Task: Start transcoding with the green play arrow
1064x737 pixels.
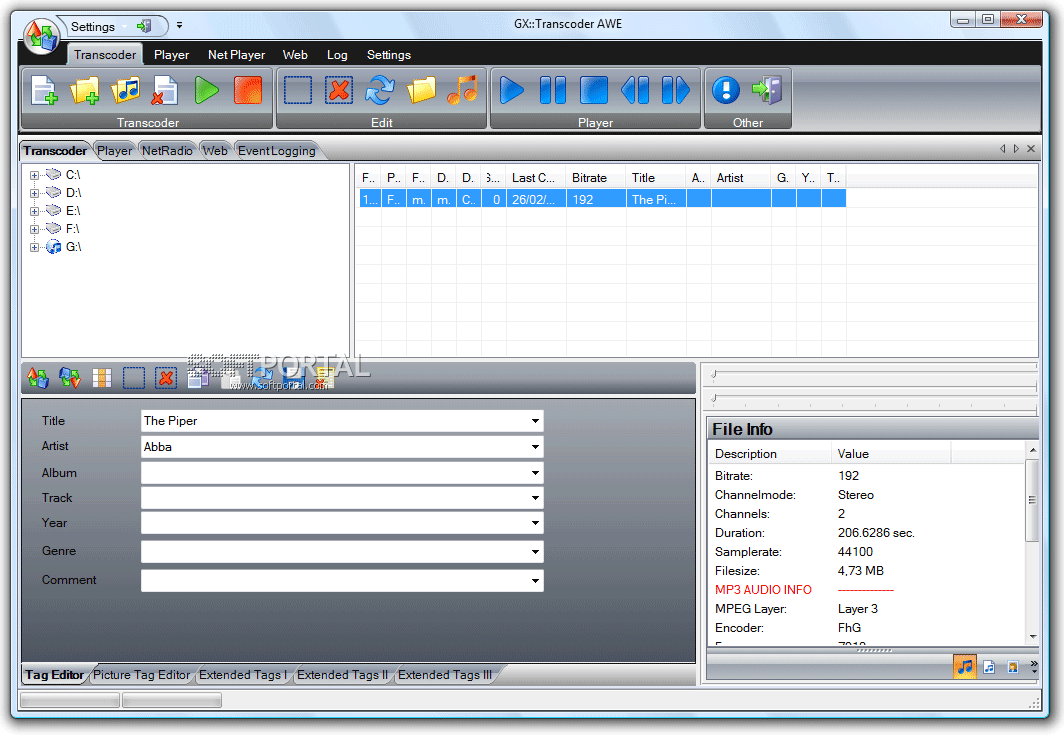Action: 206,90
